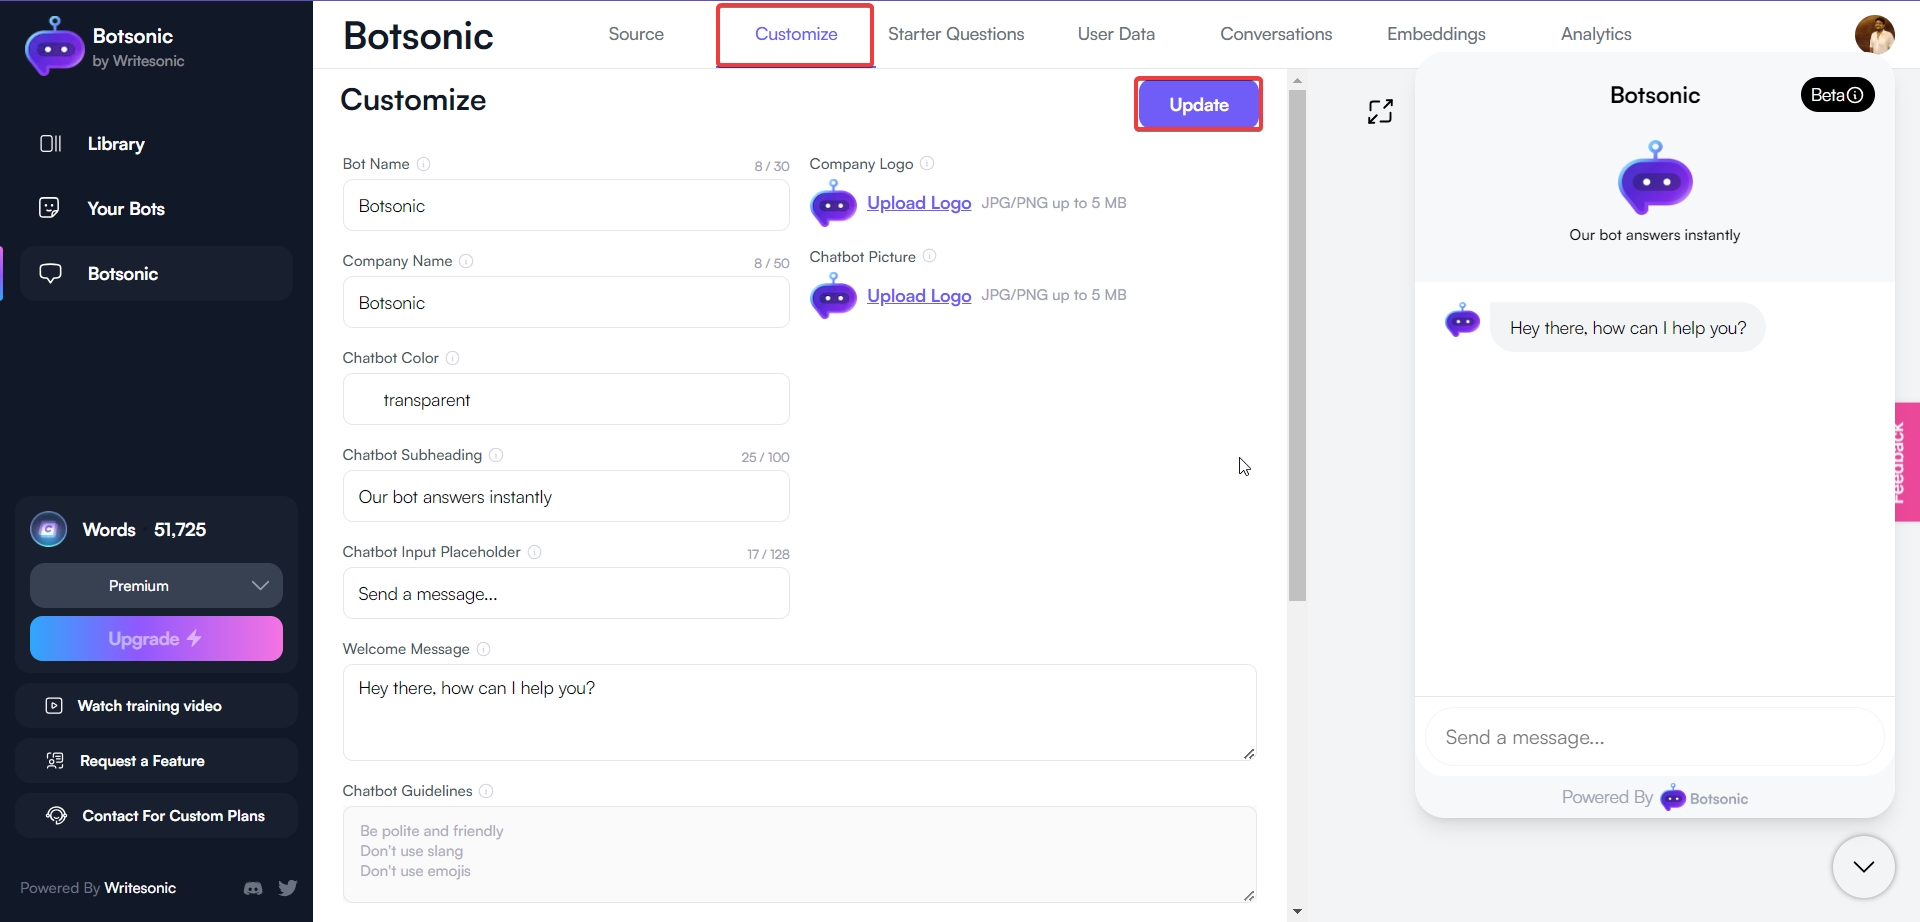Open Contact For Custom Plans
Screen dimensions: 1920x922
[x=156, y=816]
